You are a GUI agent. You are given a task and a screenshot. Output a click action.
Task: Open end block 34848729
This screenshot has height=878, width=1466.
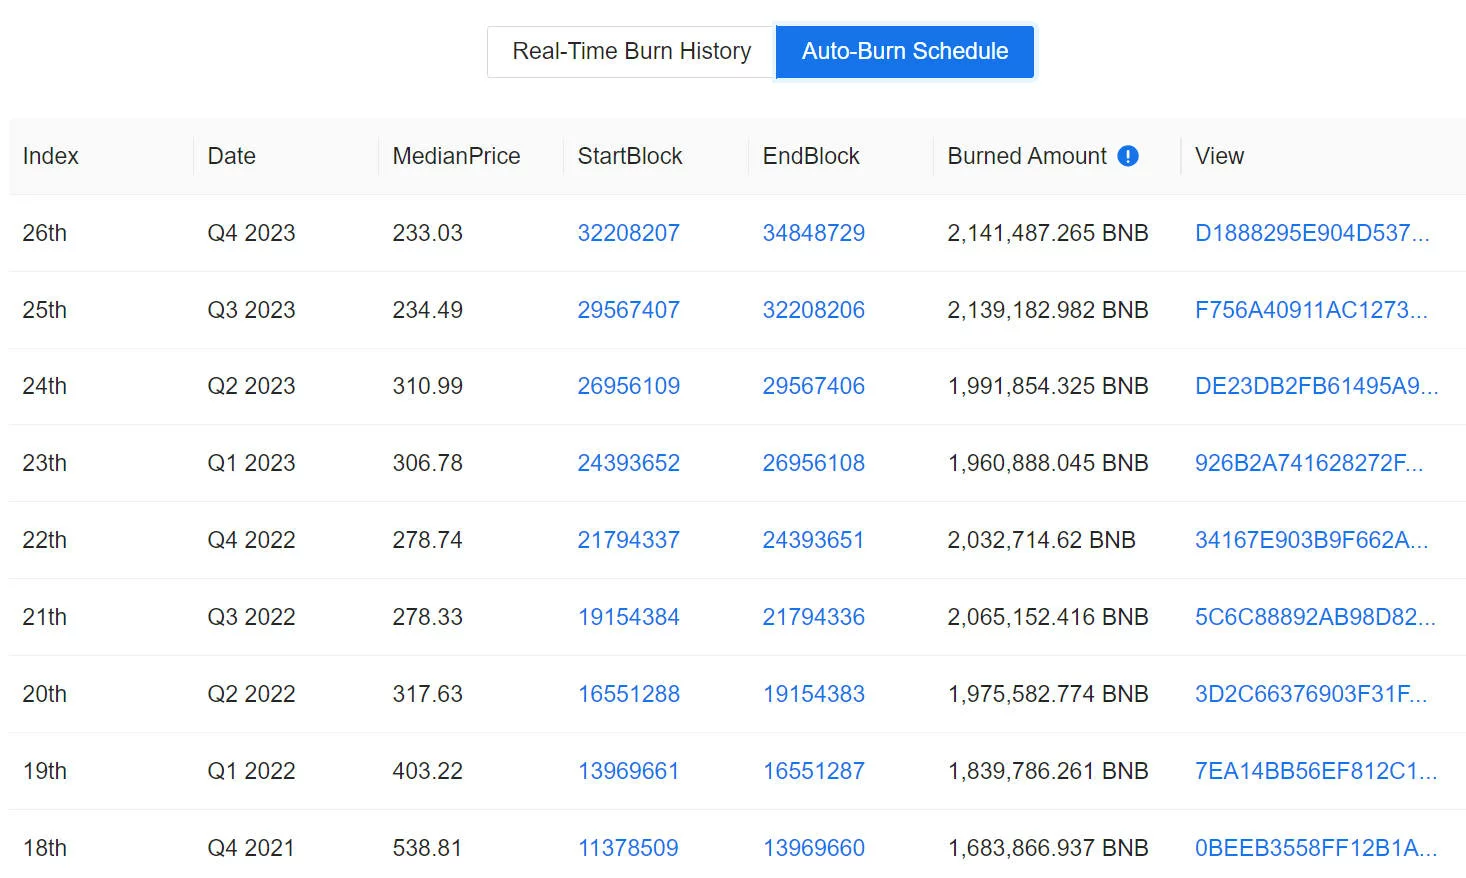pyautogui.click(x=813, y=233)
